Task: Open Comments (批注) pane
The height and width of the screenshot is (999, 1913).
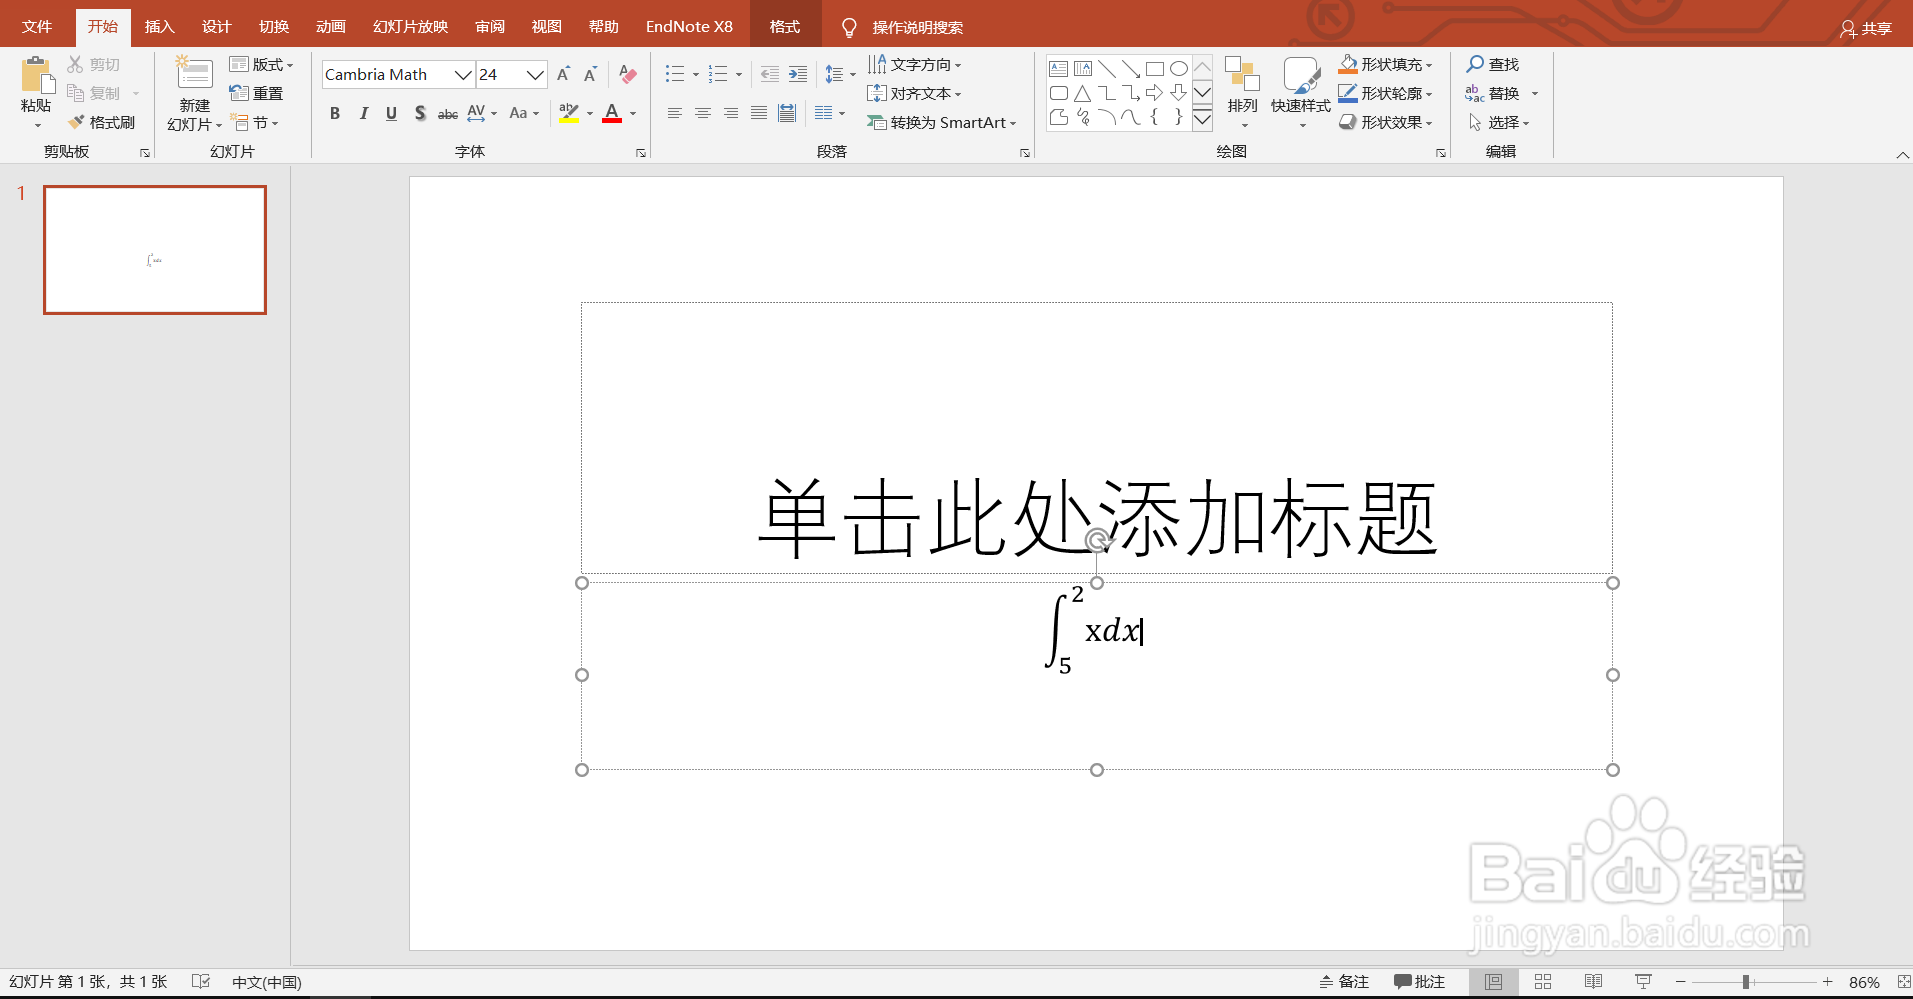Action: (1419, 982)
